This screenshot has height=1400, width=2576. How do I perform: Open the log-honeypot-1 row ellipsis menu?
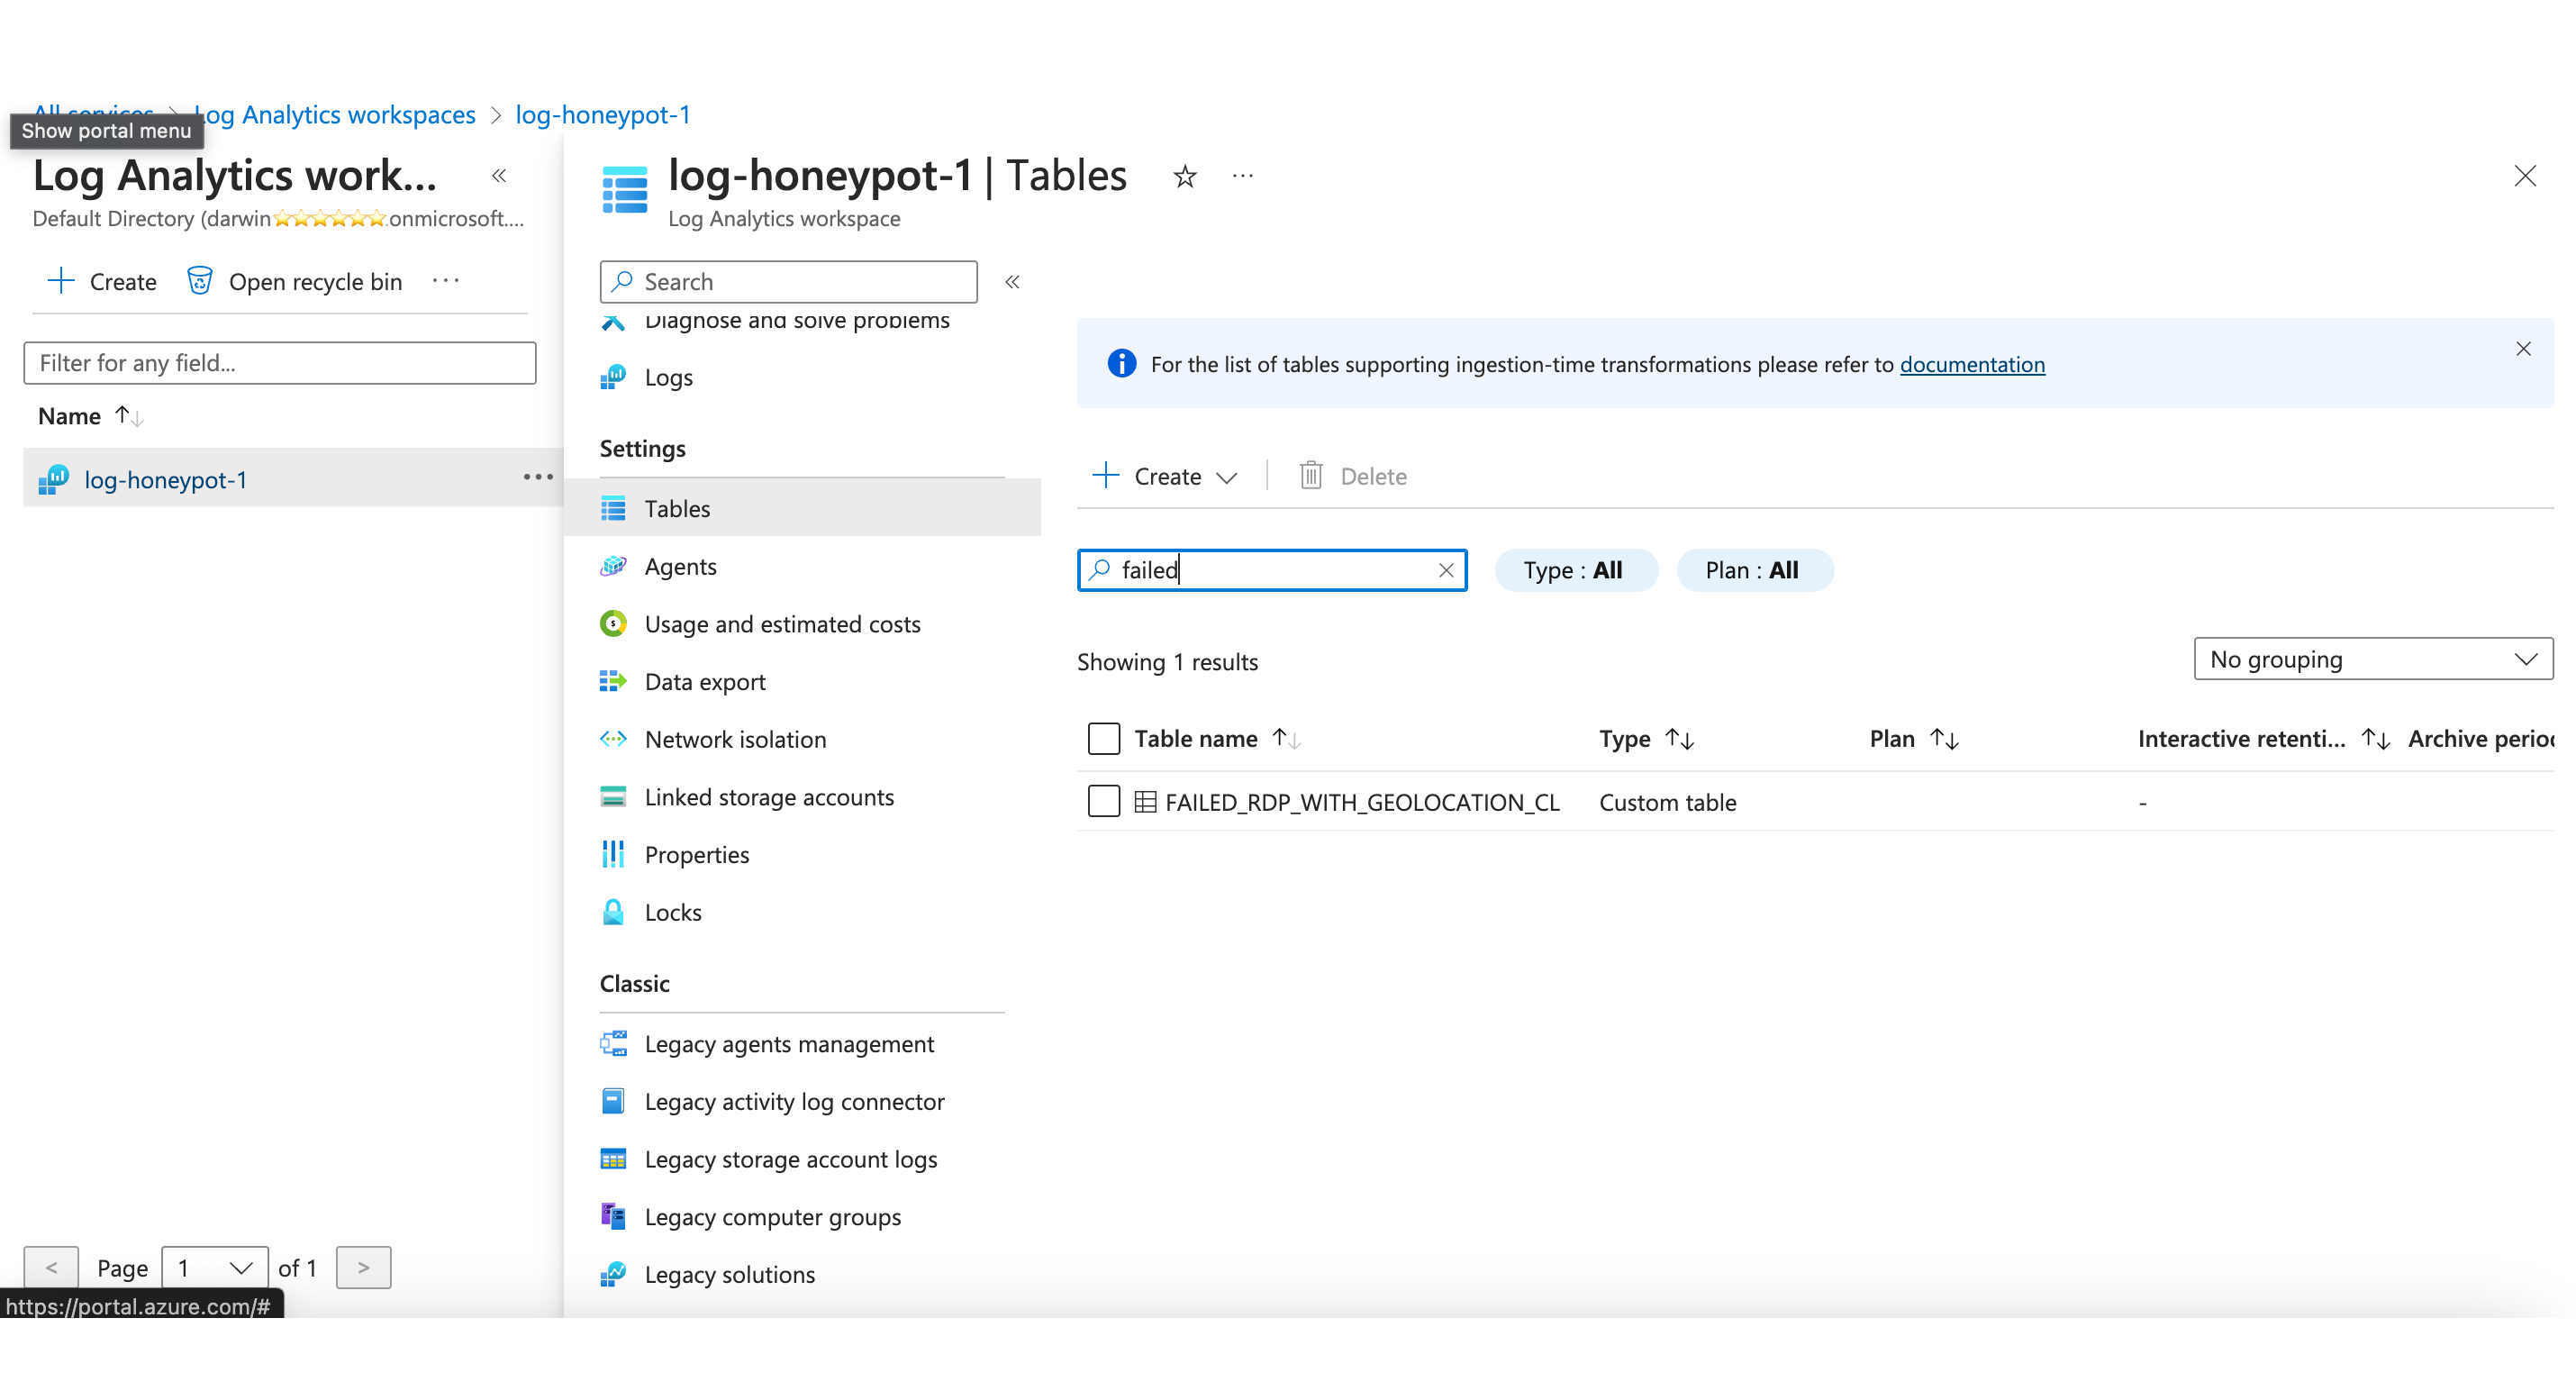coord(538,477)
